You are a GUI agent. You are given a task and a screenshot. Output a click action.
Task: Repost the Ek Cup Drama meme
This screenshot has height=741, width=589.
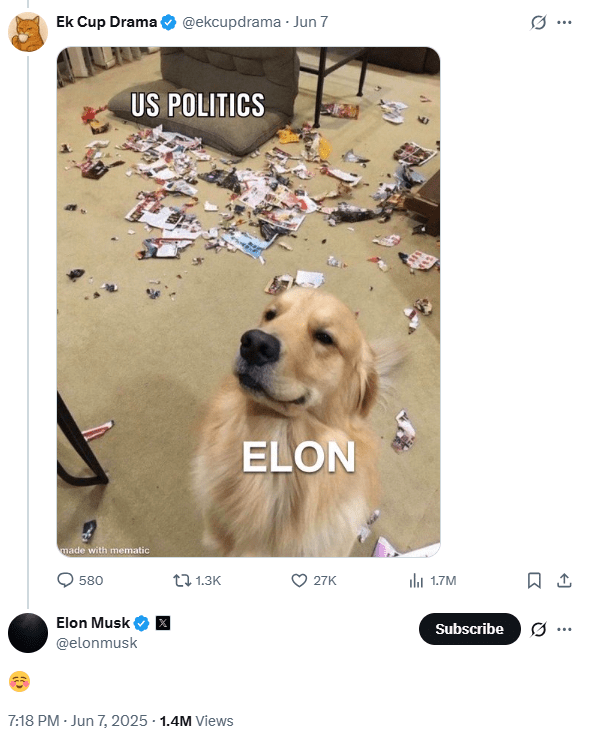point(197,580)
